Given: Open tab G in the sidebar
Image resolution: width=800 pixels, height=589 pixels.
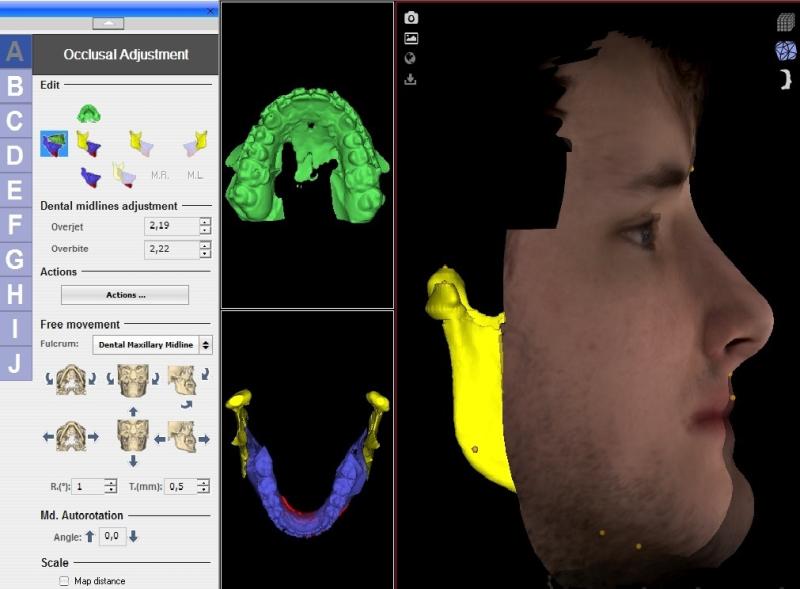Looking at the screenshot, I should 15,259.
